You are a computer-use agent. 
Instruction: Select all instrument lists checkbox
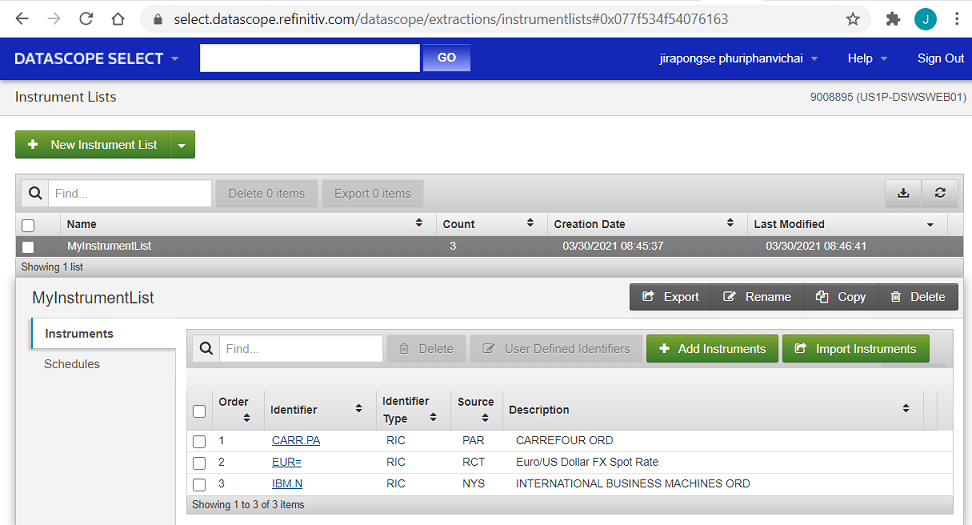pos(28,225)
